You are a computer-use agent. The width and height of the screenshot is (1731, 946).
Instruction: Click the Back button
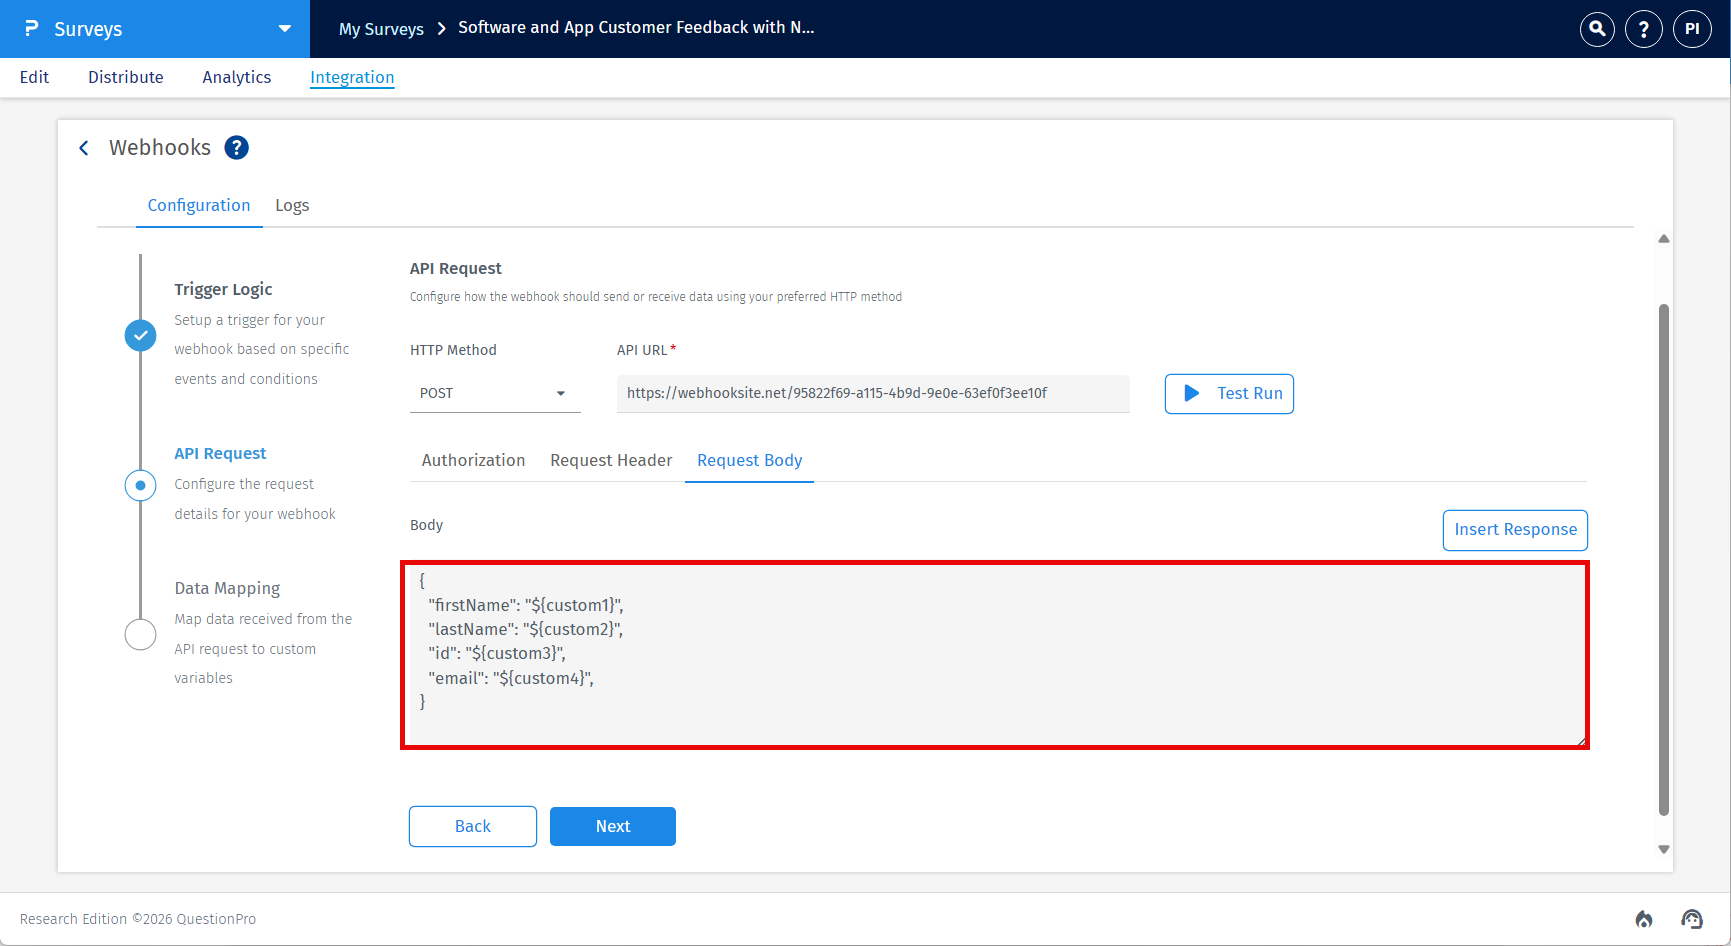473,826
